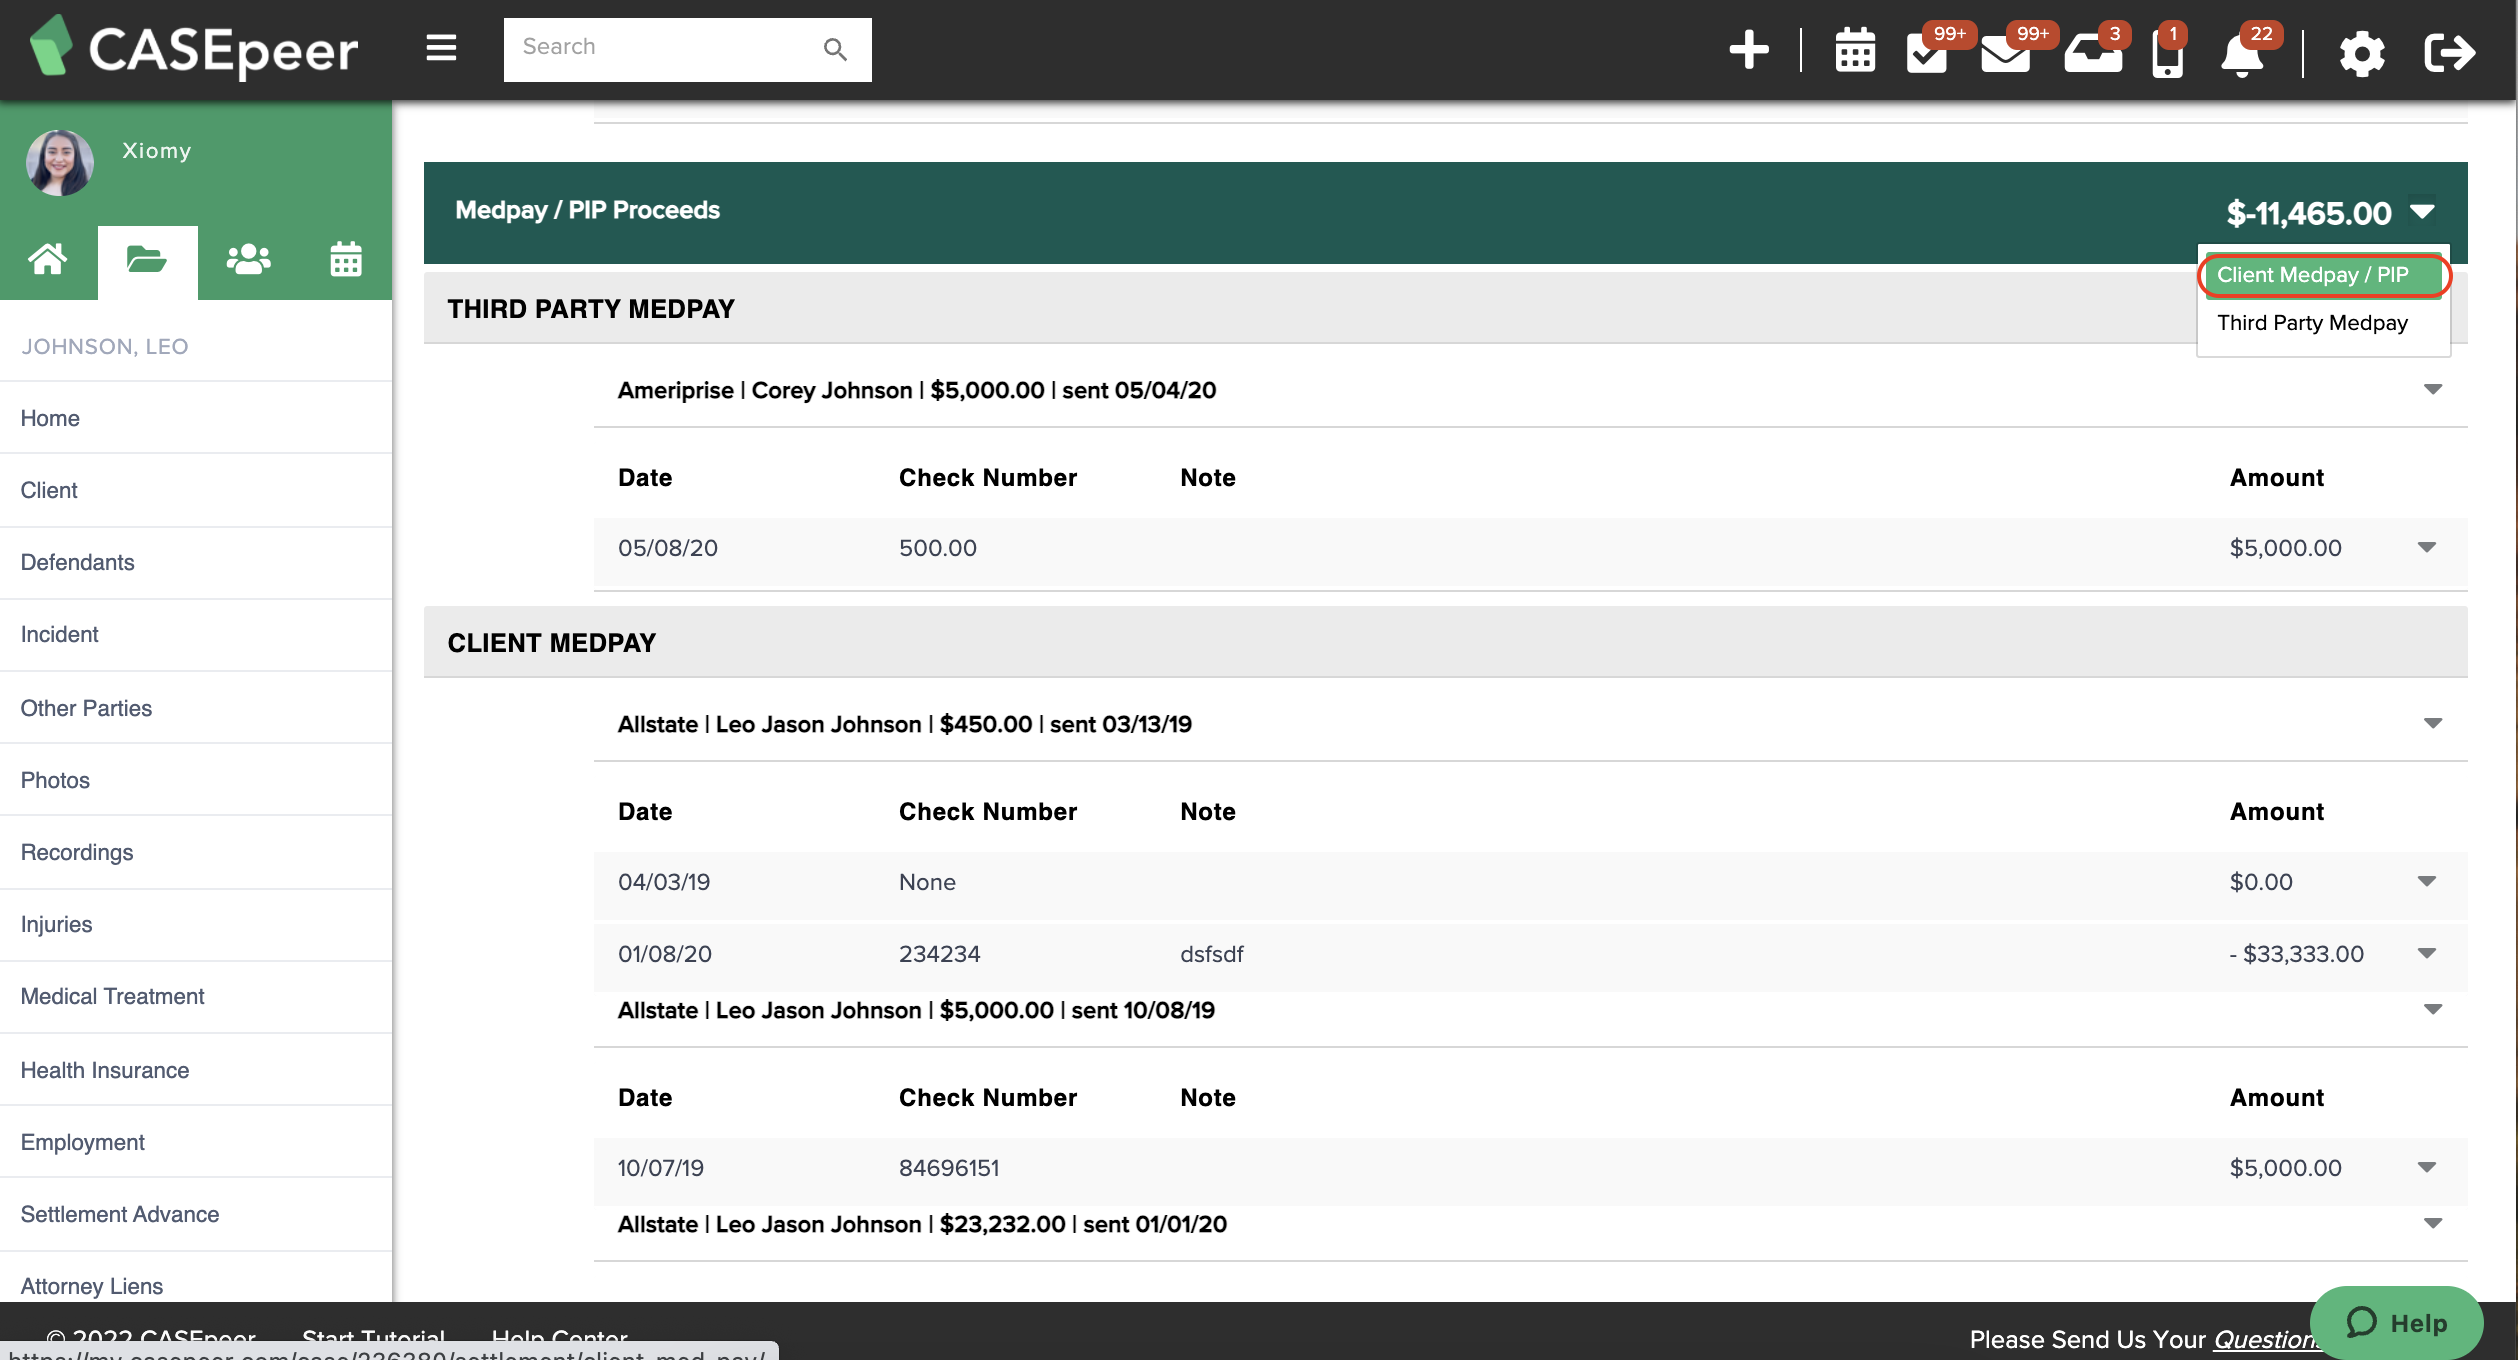Click the CASEpeer logo
Viewport: 2518px width, 1360px height.
193,48
